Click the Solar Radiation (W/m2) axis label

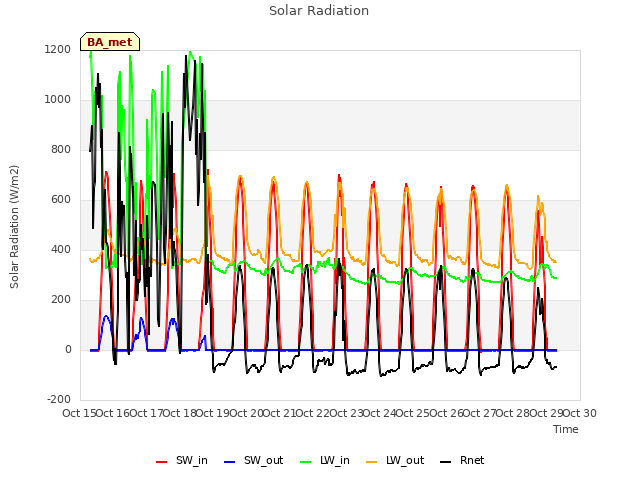(x=14, y=227)
